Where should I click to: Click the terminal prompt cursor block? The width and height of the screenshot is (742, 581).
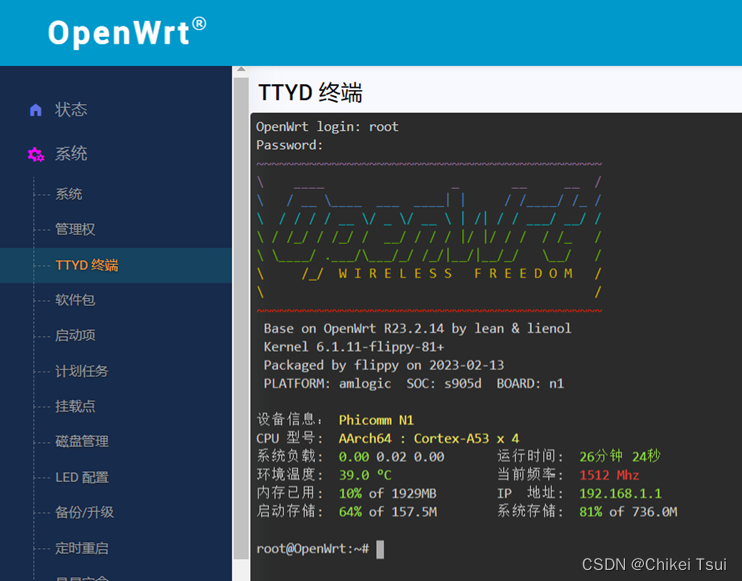(380, 549)
